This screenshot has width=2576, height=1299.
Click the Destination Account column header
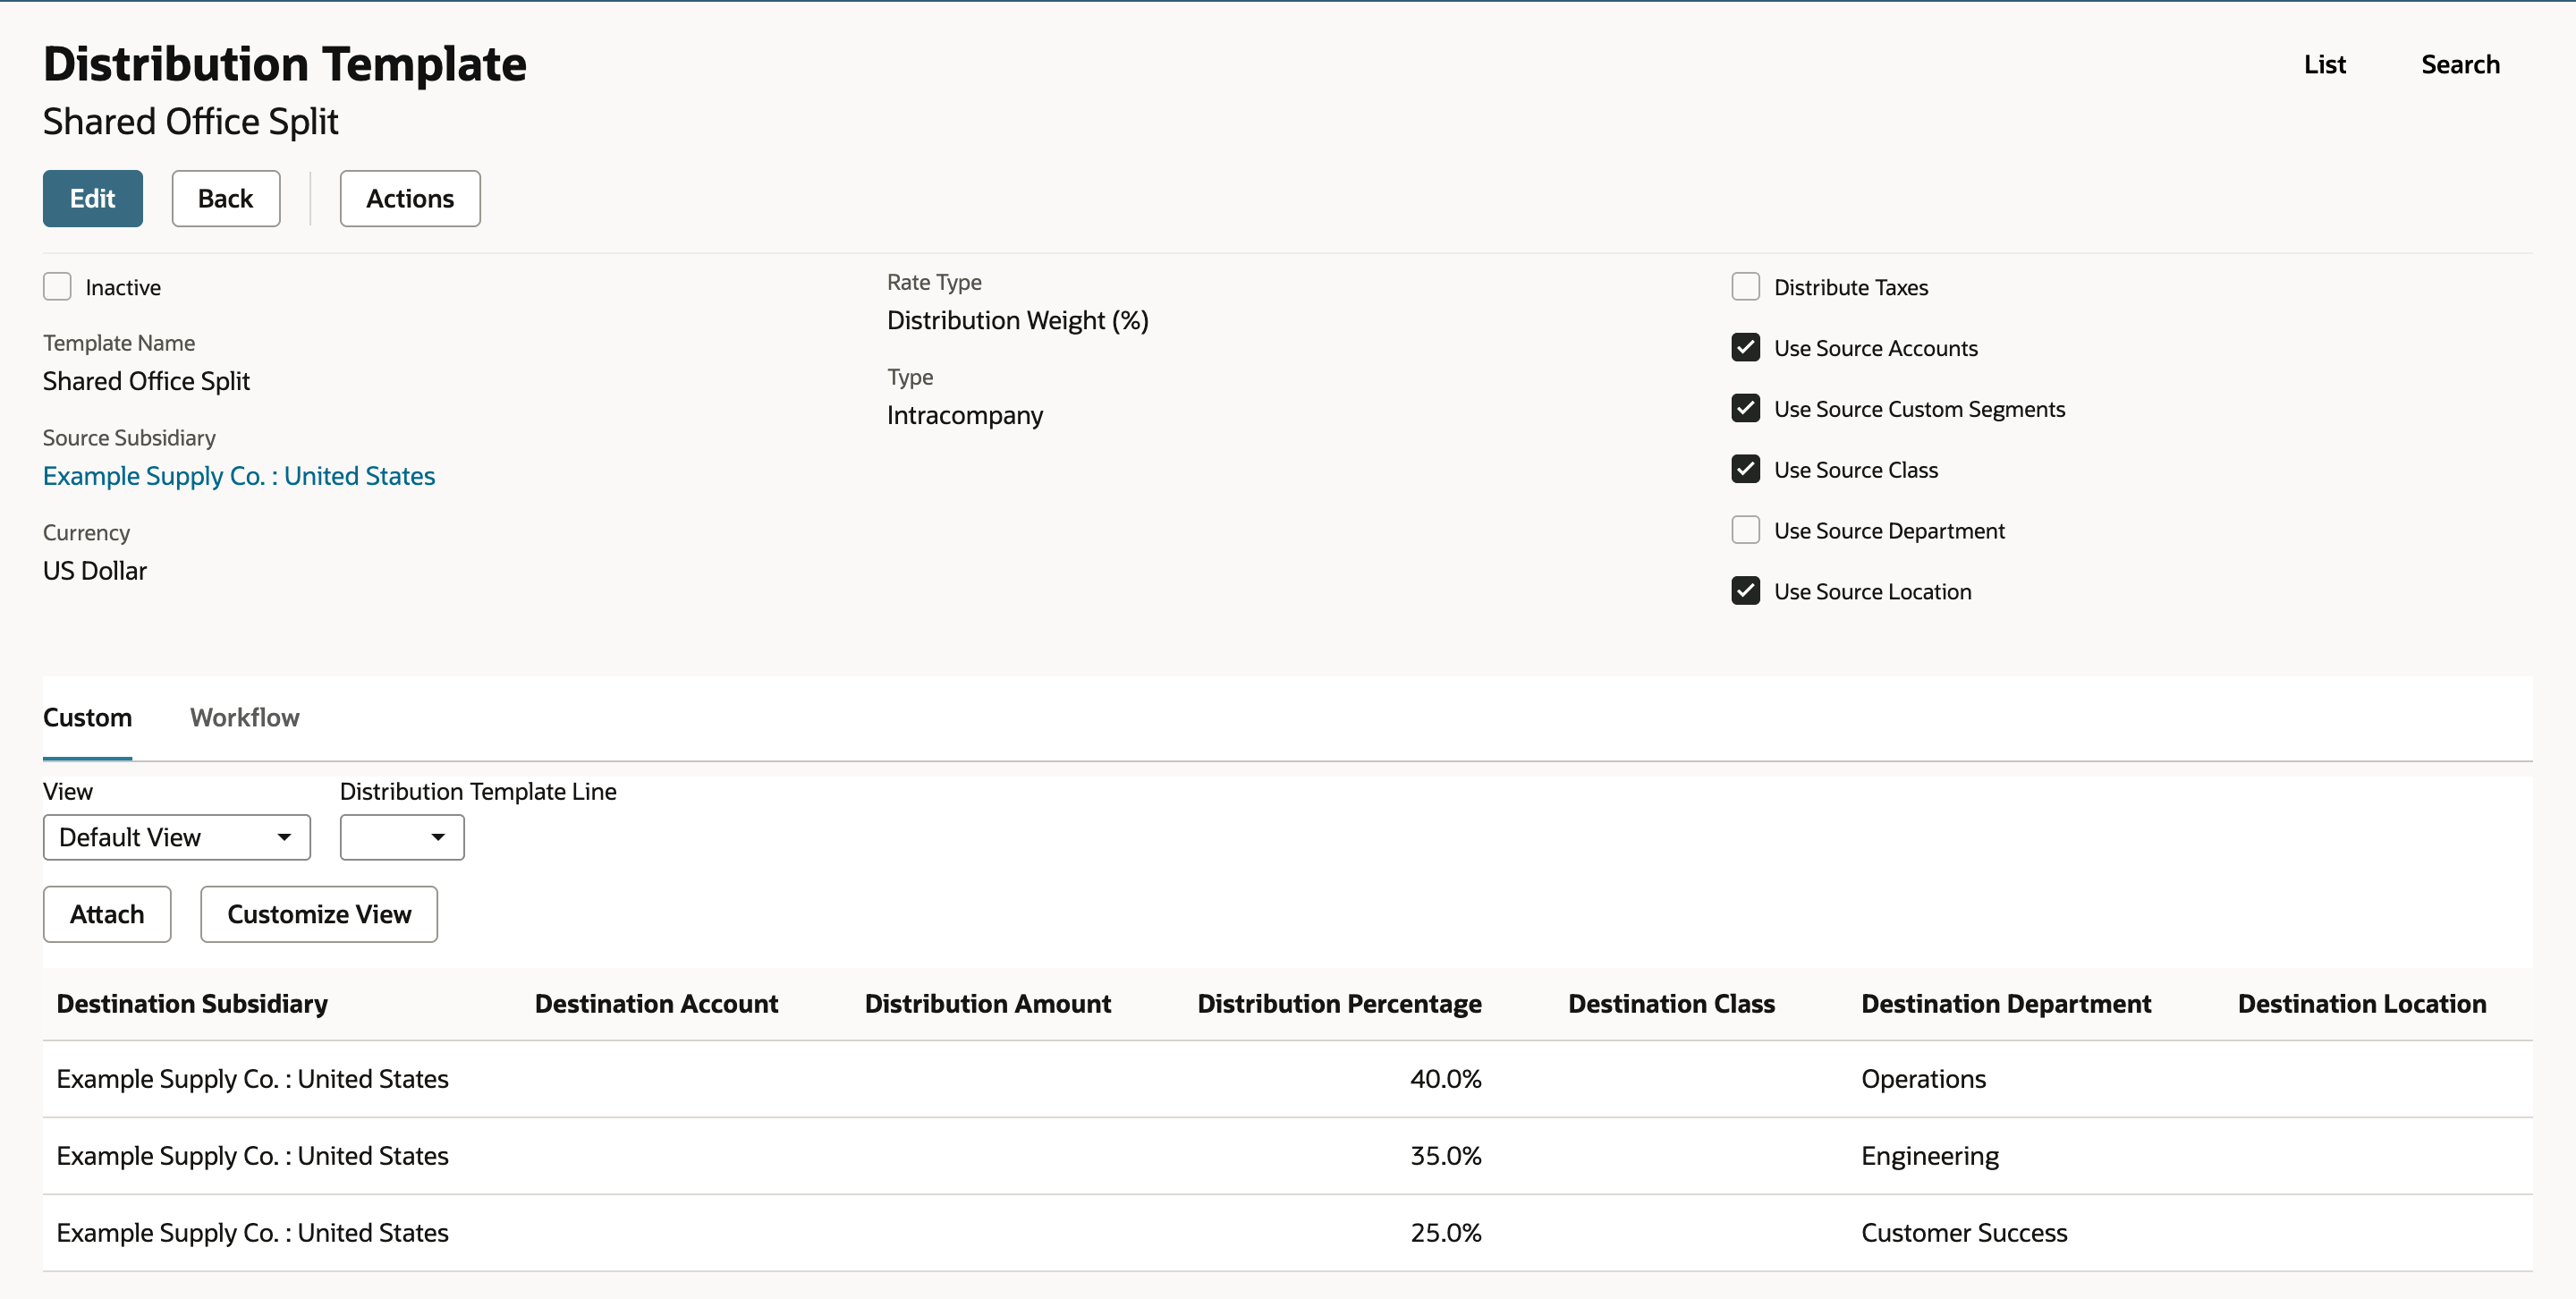656,1003
